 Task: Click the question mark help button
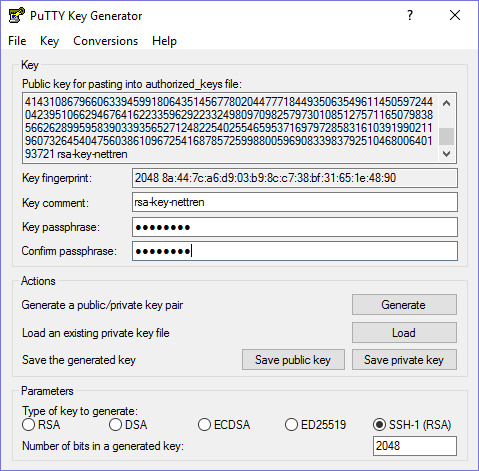point(410,15)
